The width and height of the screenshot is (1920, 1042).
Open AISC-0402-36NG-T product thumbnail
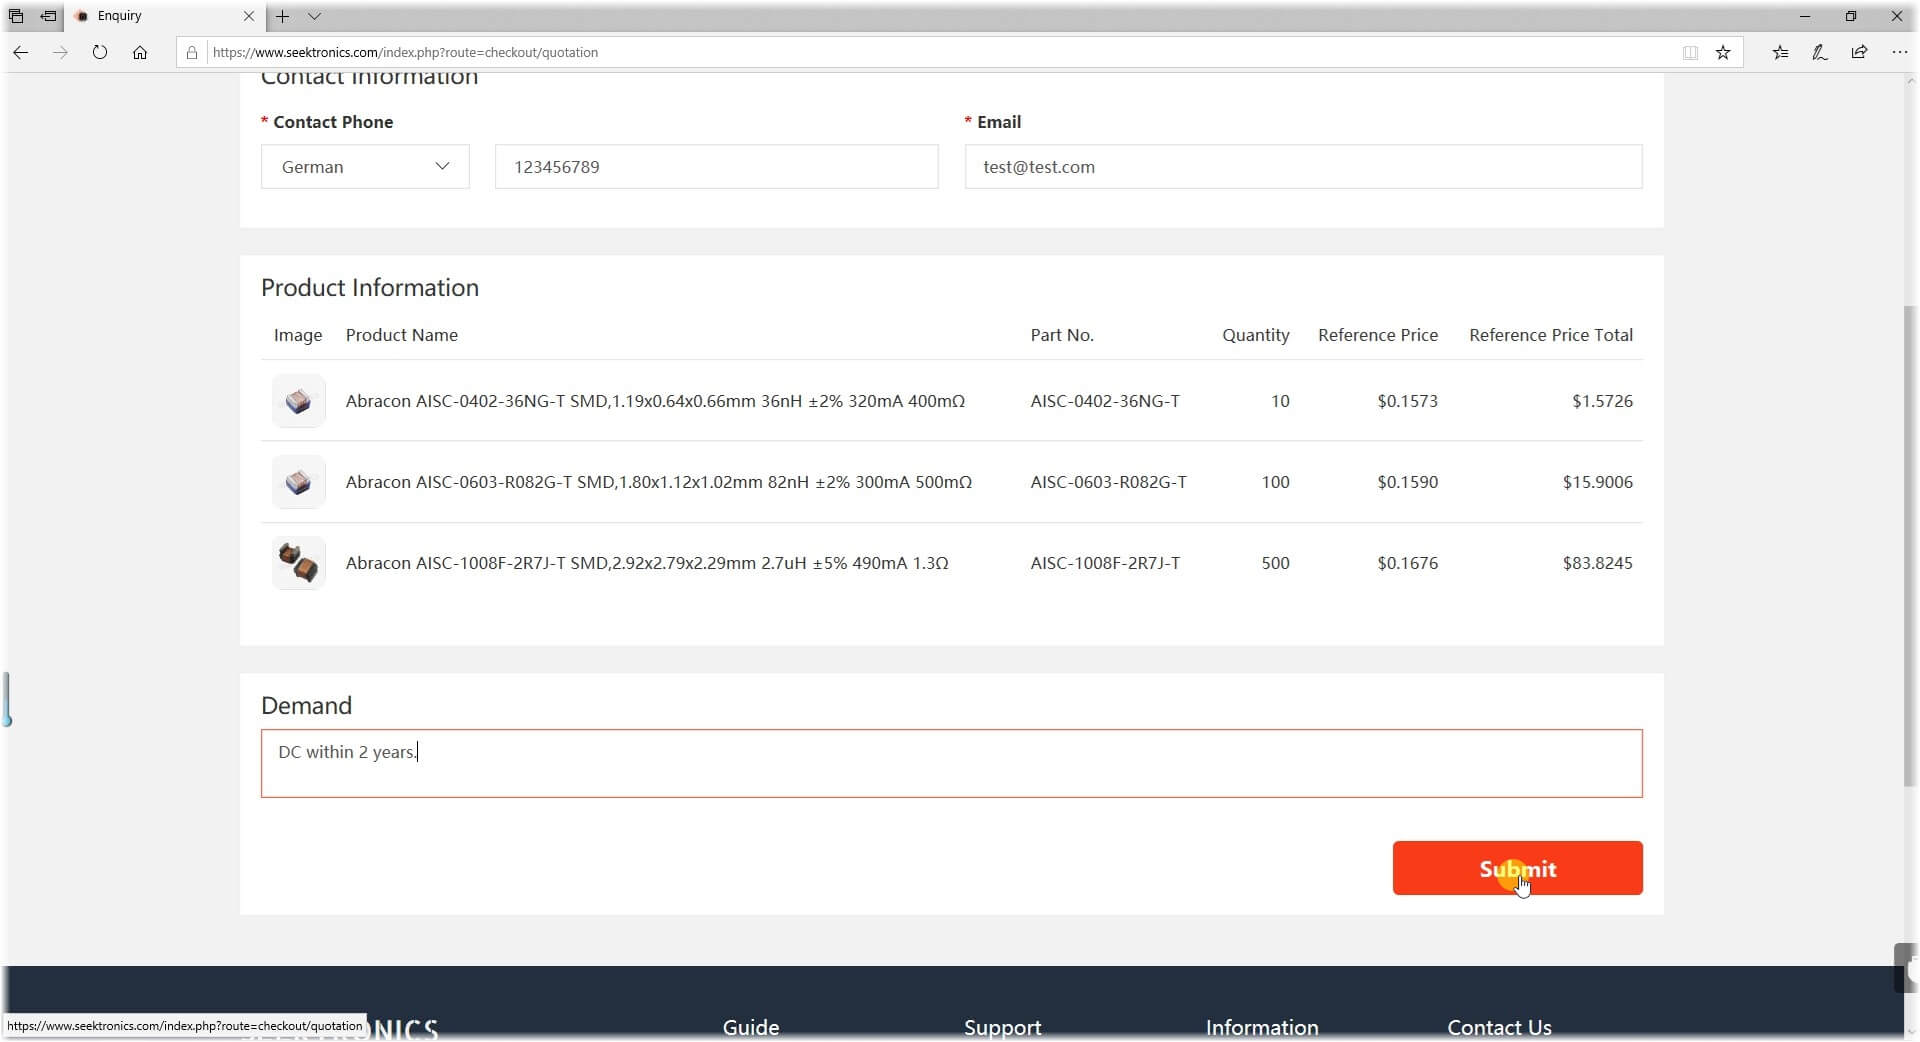coord(298,401)
